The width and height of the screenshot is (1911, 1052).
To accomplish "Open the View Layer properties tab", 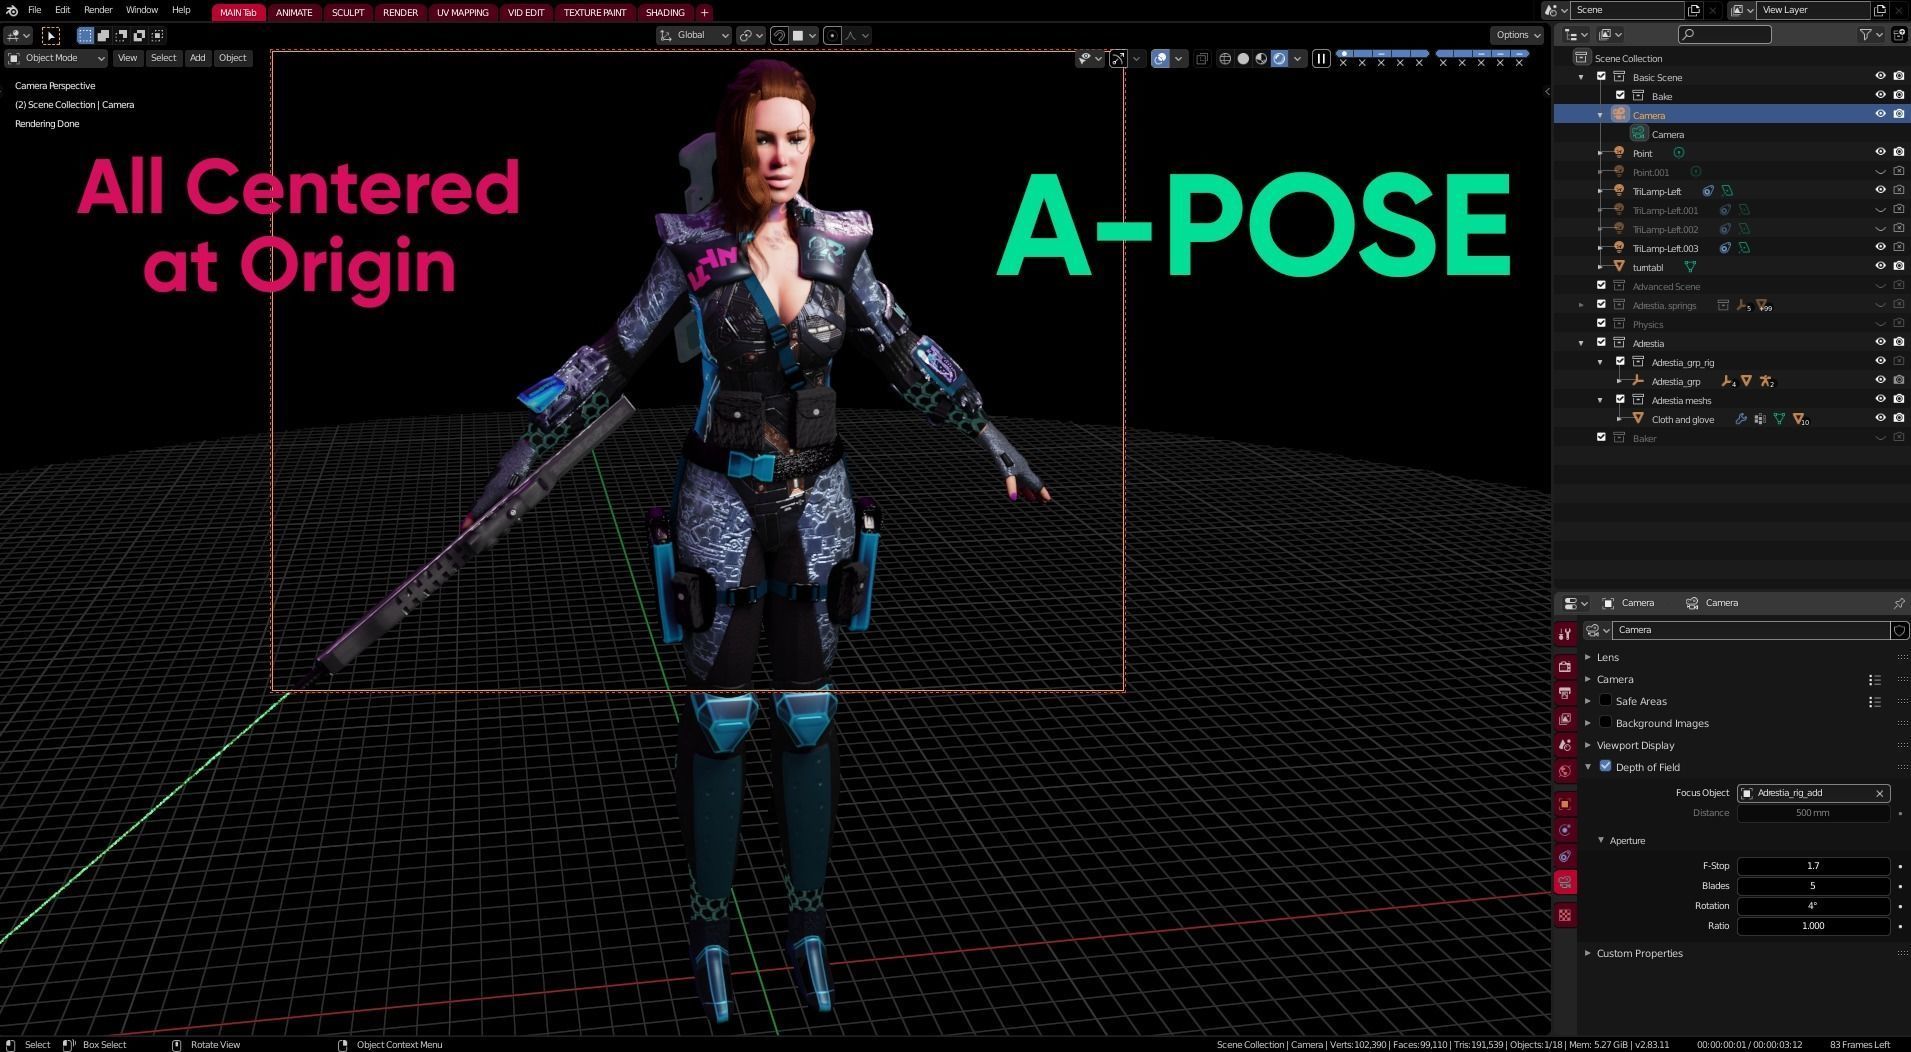I will [1565, 719].
